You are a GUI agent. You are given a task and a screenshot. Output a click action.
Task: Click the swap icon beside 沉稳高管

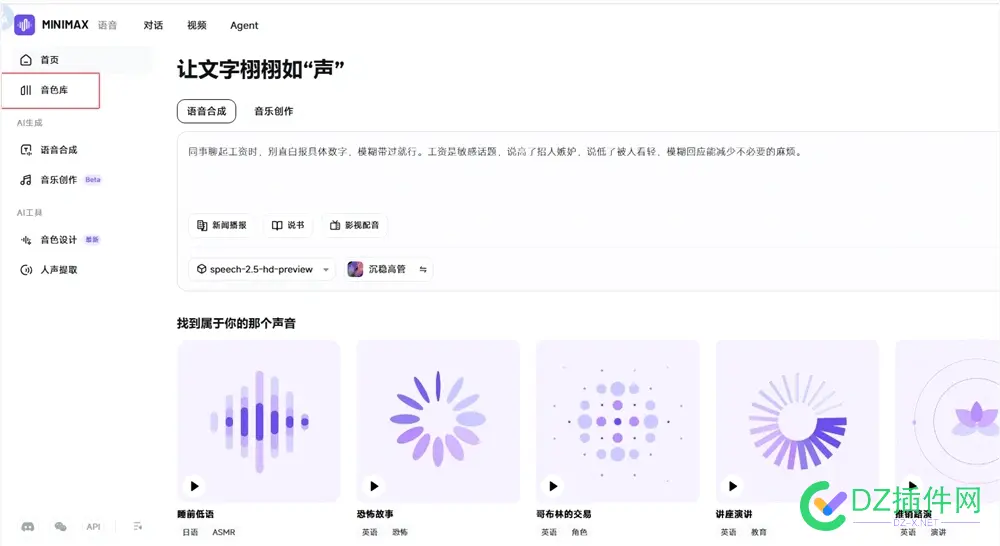[423, 269]
